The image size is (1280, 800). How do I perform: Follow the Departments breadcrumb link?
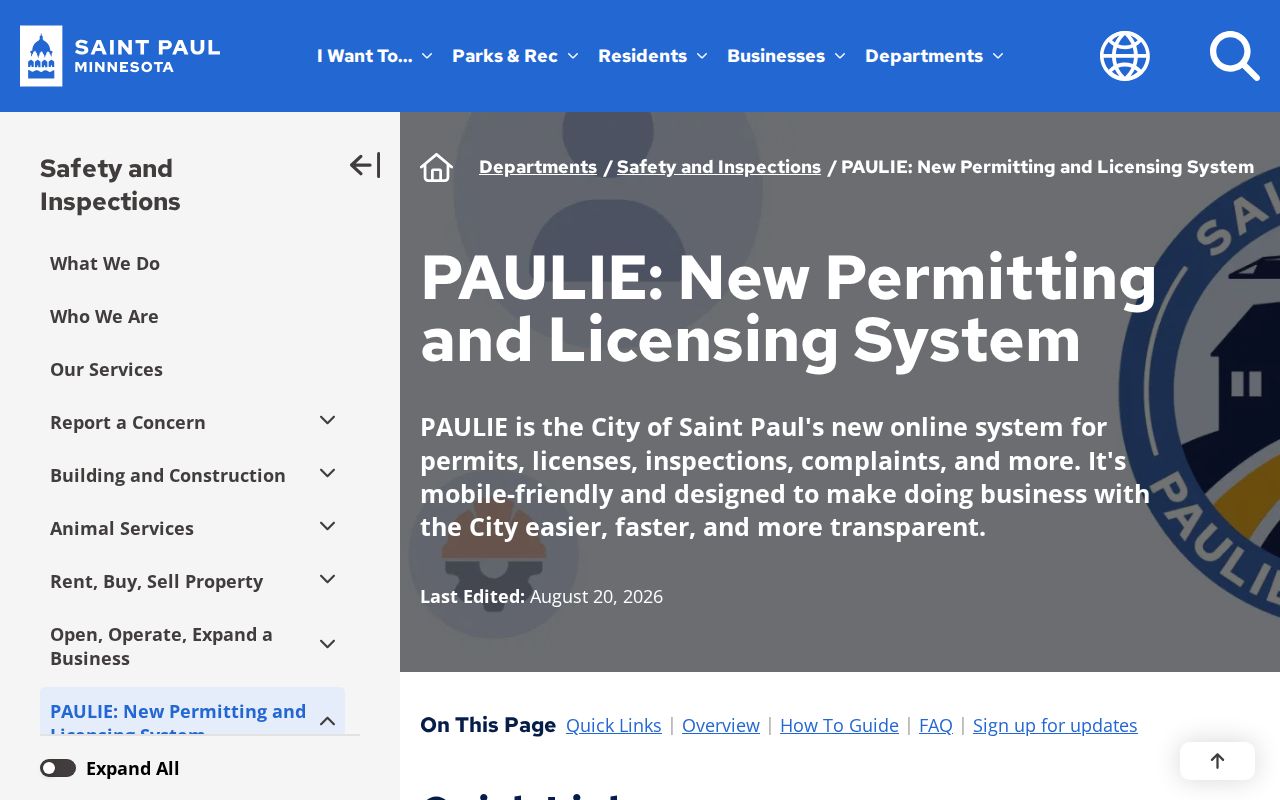538,167
